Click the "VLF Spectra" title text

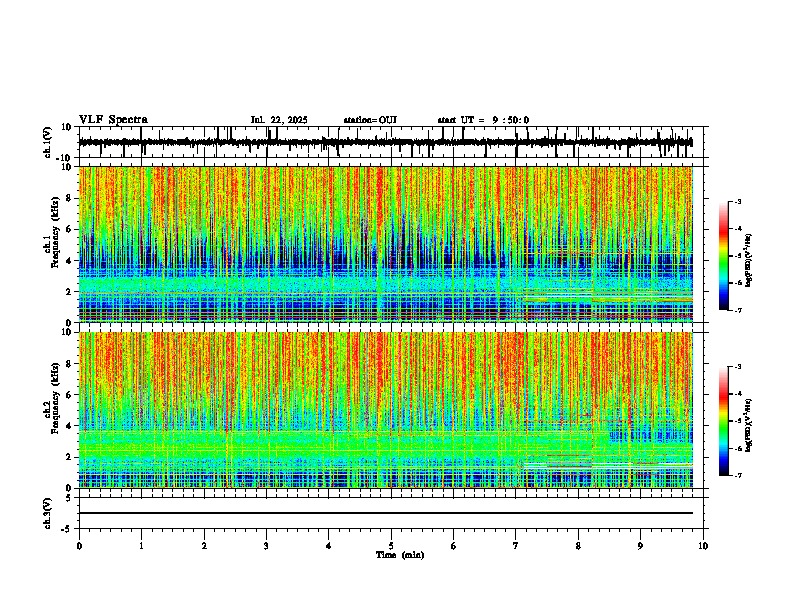point(113,120)
